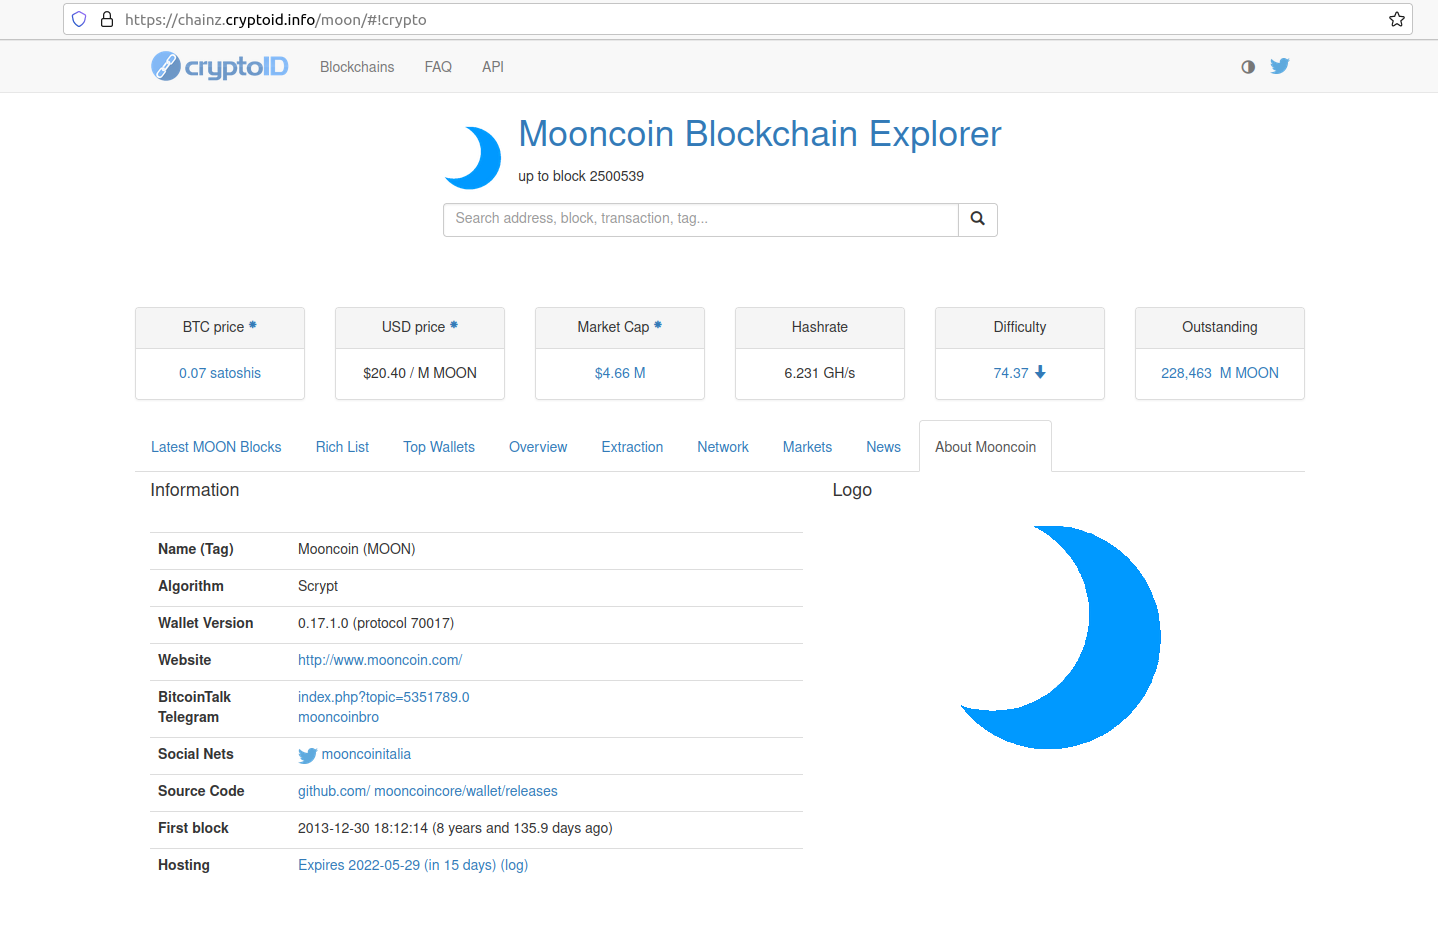Open the http://www.mooncoin.com/ website link
Viewport: 1438px width, 926px height.
click(380, 660)
